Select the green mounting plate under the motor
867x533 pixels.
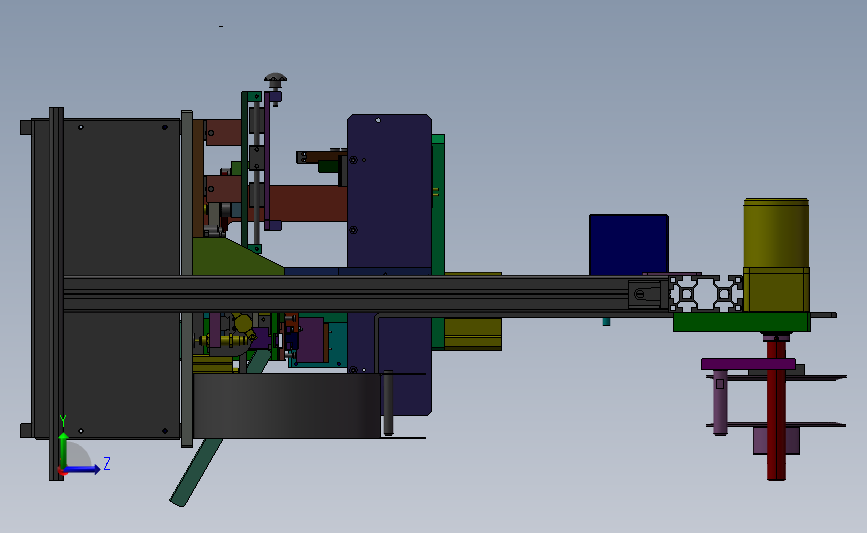[x=741, y=322]
